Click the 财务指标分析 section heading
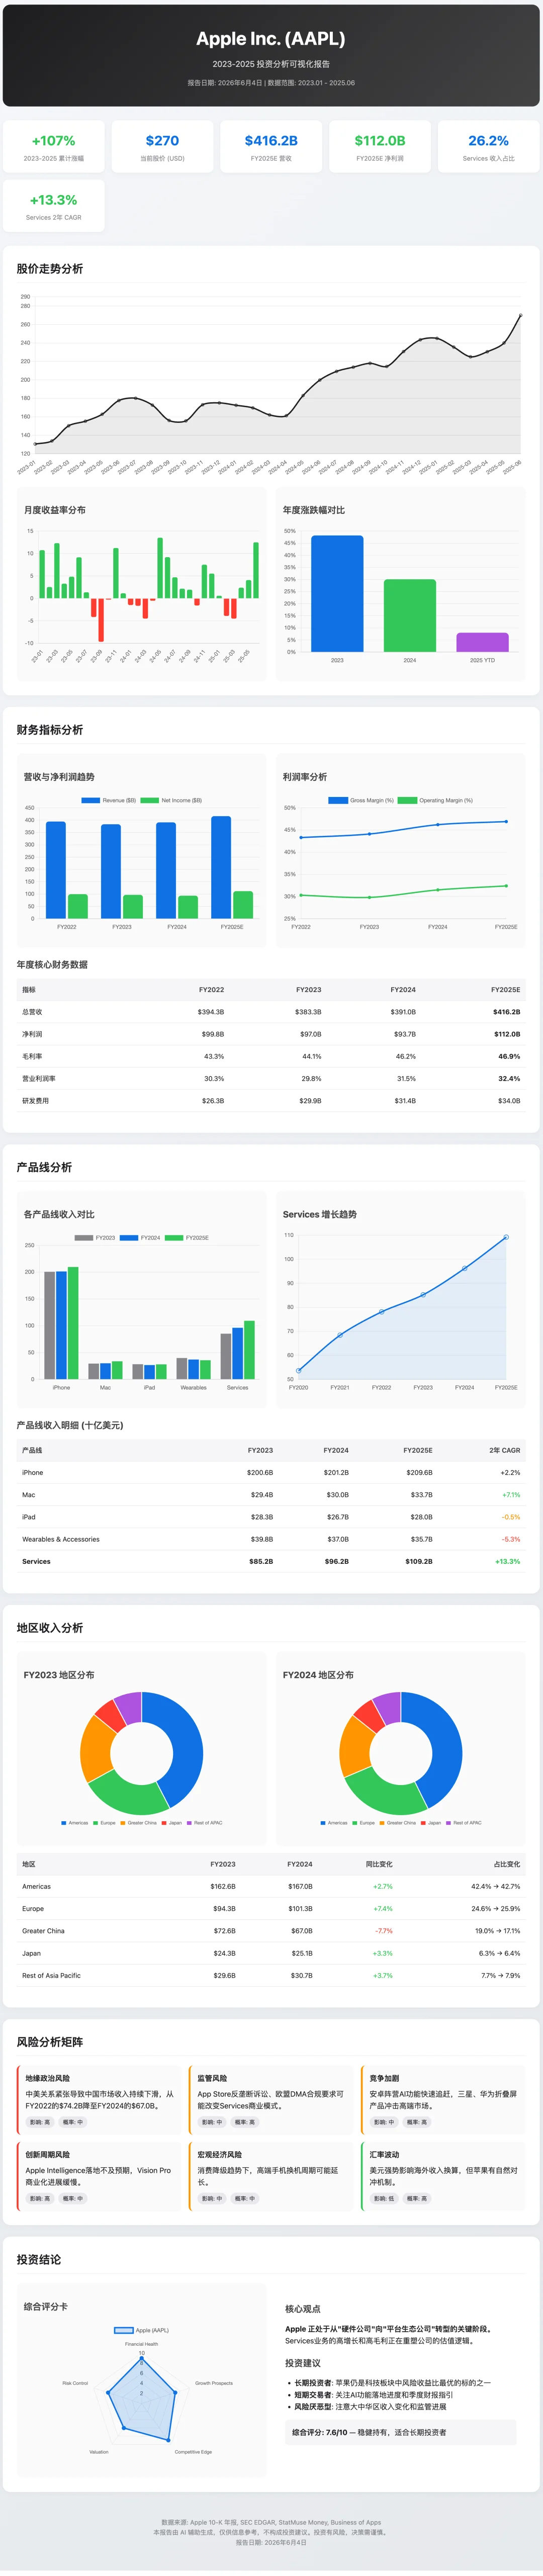 pos(50,730)
